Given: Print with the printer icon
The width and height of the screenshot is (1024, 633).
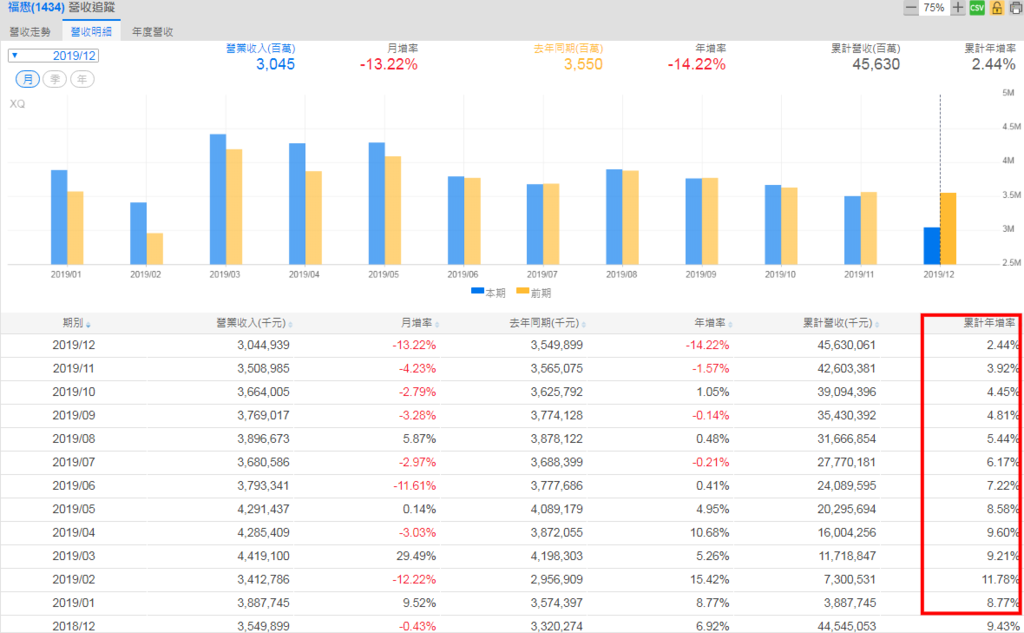Looking at the screenshot, I should coord(1016,8).
